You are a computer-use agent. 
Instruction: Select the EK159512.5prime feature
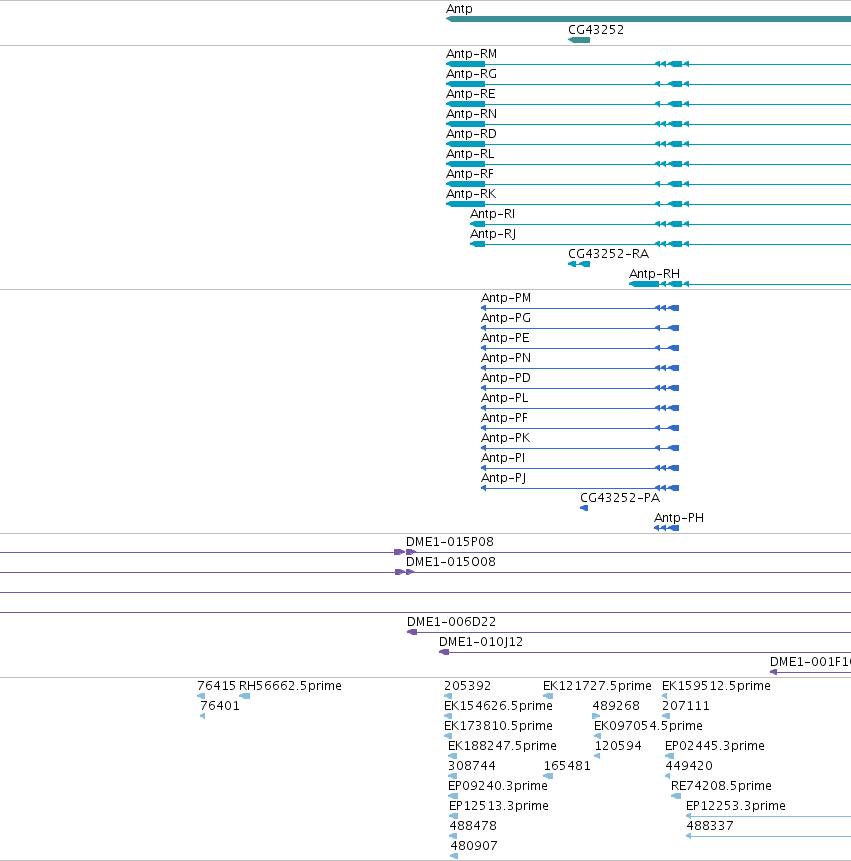(x=664, y=696)
